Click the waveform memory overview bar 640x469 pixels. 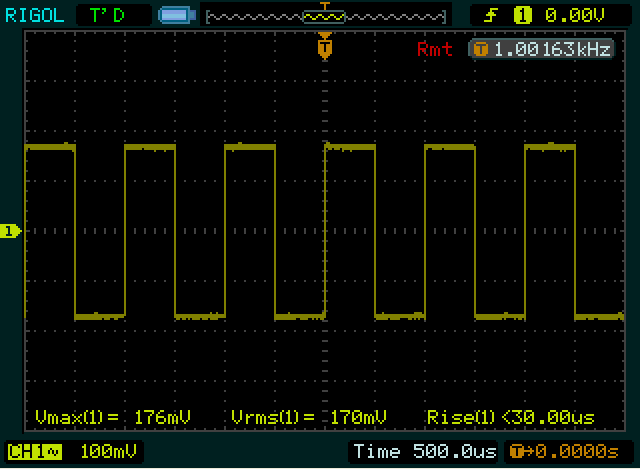pyautogui.click(x=326, y=17)
